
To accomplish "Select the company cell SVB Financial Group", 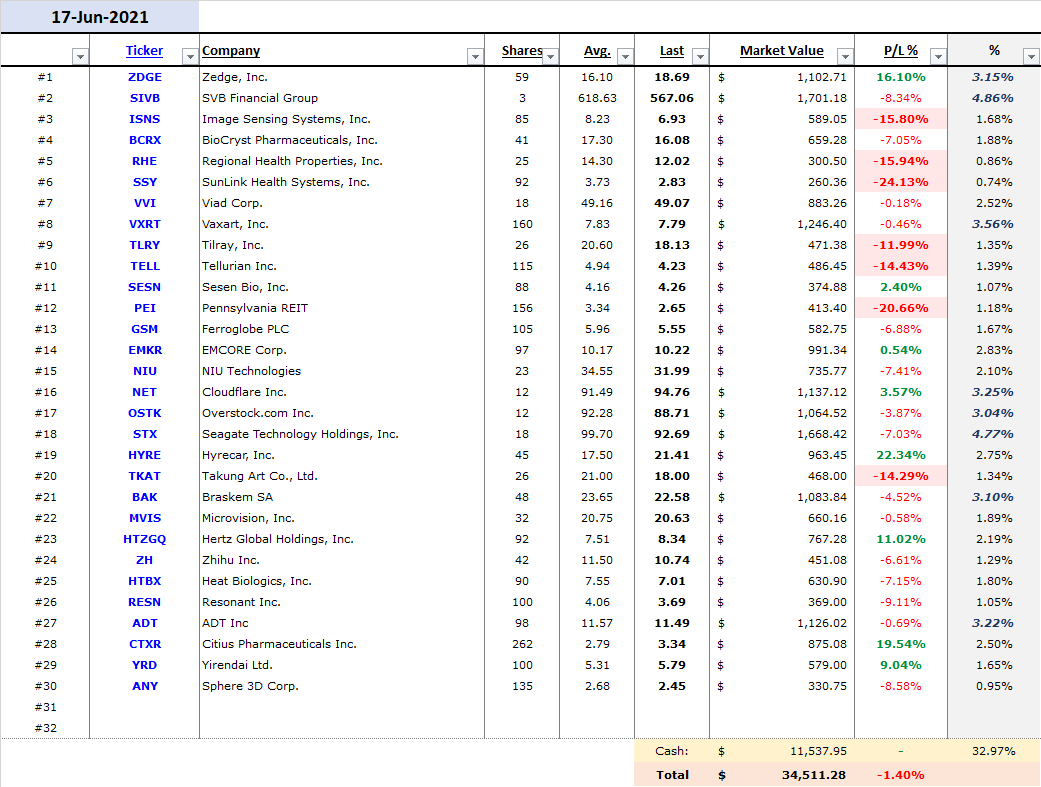I will [342, 98].
